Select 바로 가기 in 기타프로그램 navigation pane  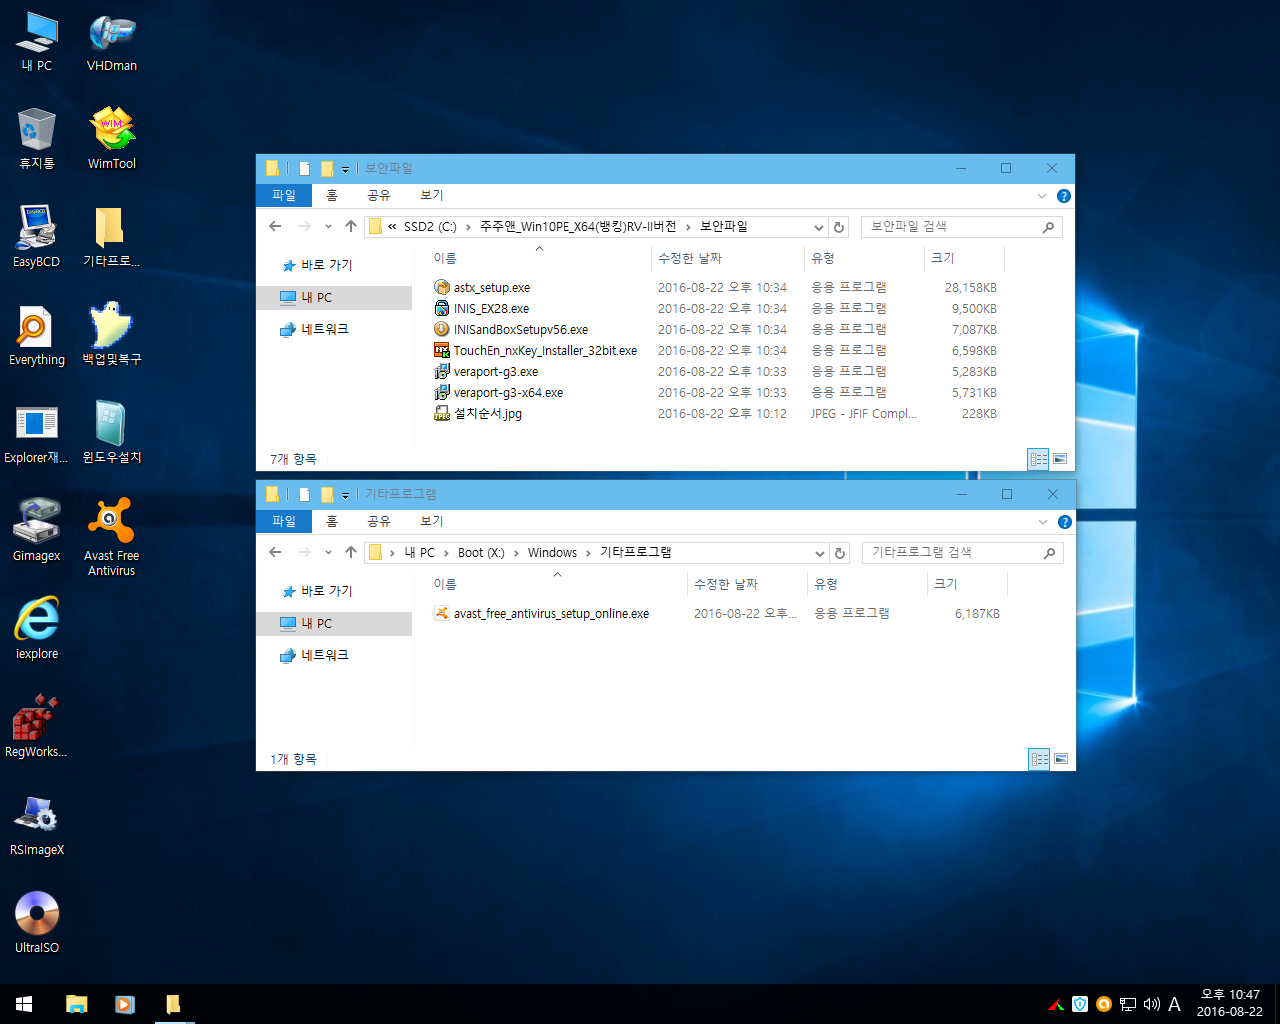316,591
